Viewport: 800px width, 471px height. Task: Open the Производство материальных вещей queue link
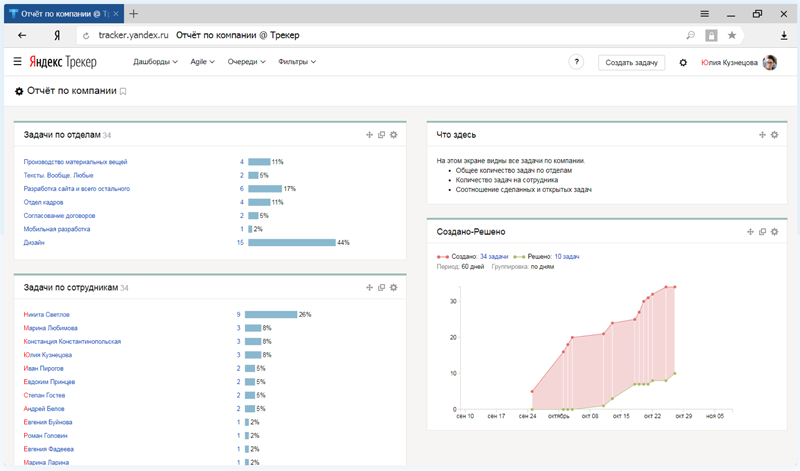pyautogui.click(x=75, y=162)
